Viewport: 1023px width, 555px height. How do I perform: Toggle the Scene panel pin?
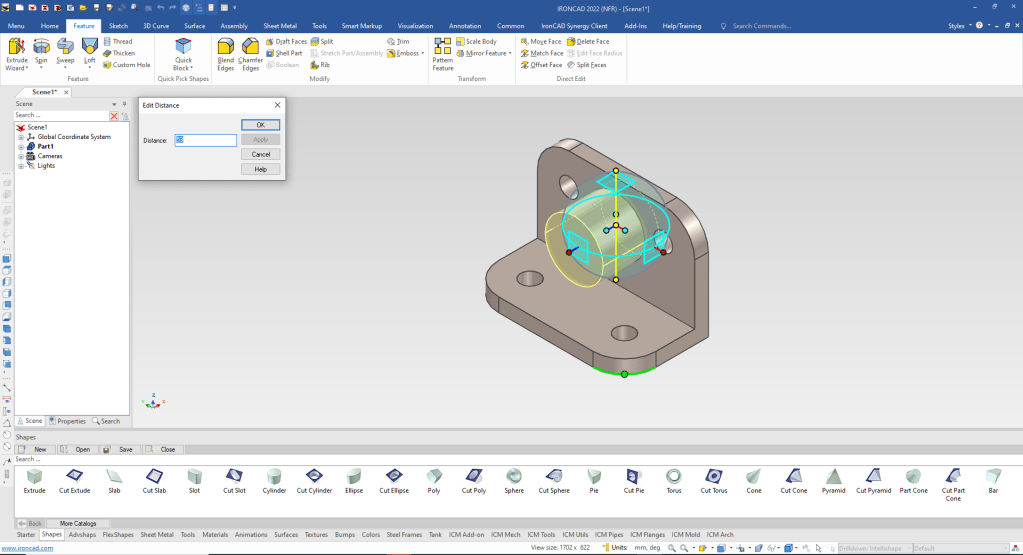tap(124, 103)
